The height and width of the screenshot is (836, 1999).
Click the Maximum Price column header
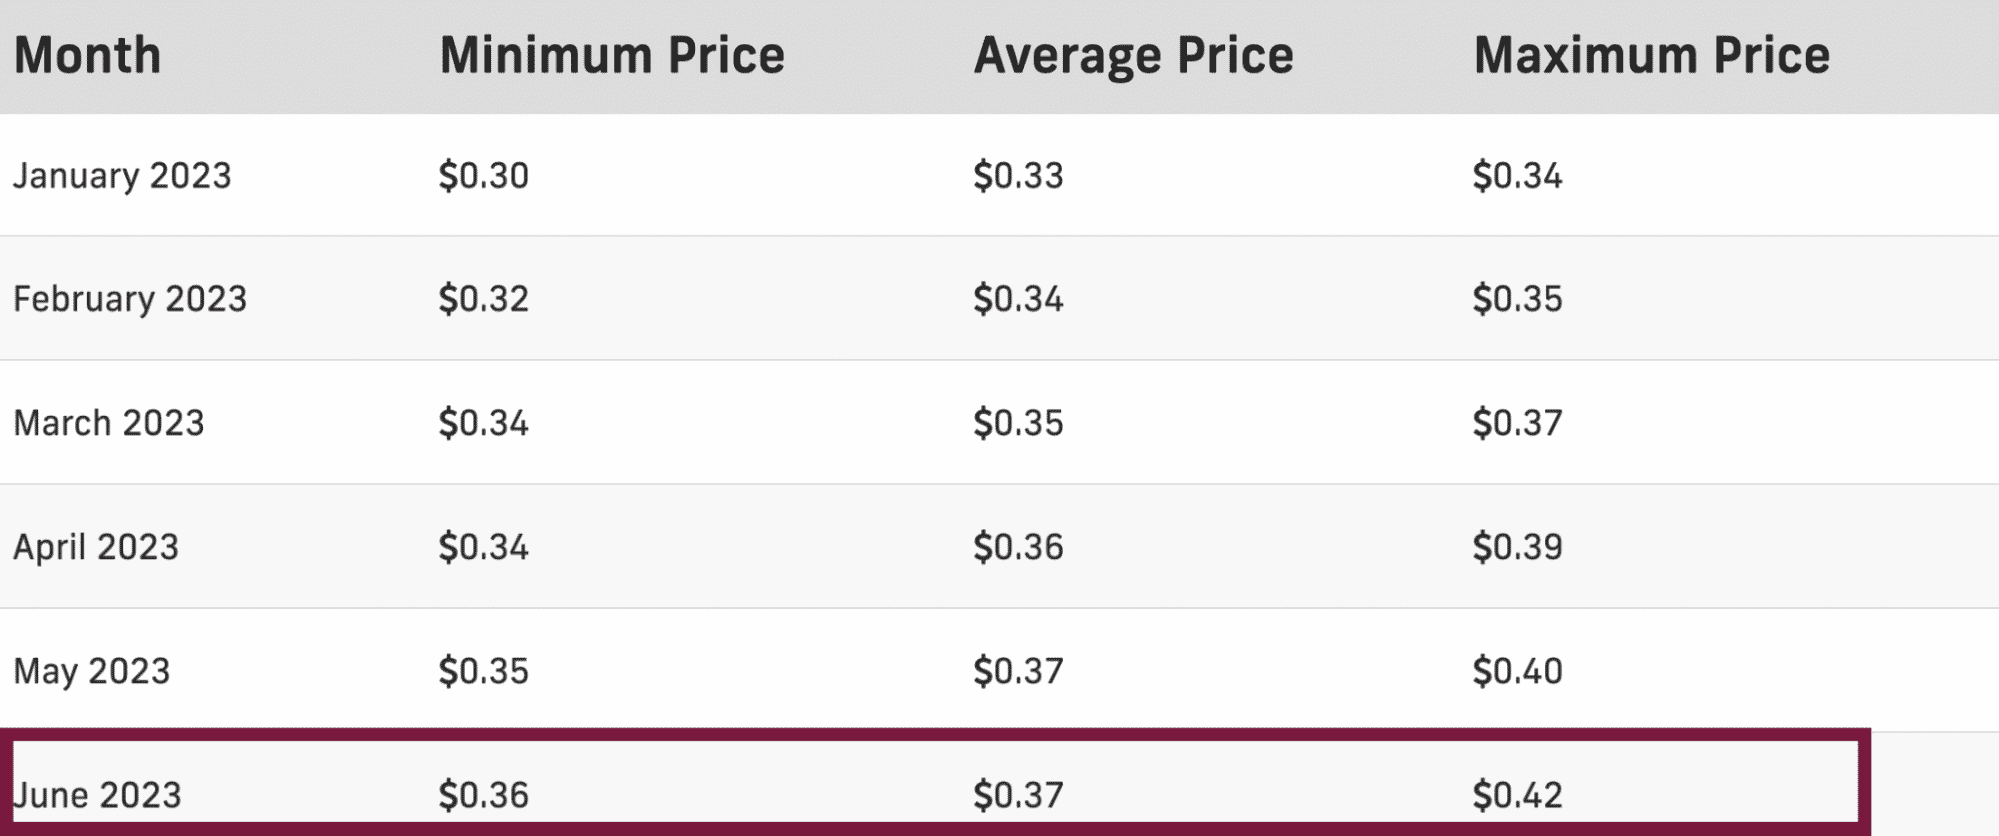[x=1652, y=55]
